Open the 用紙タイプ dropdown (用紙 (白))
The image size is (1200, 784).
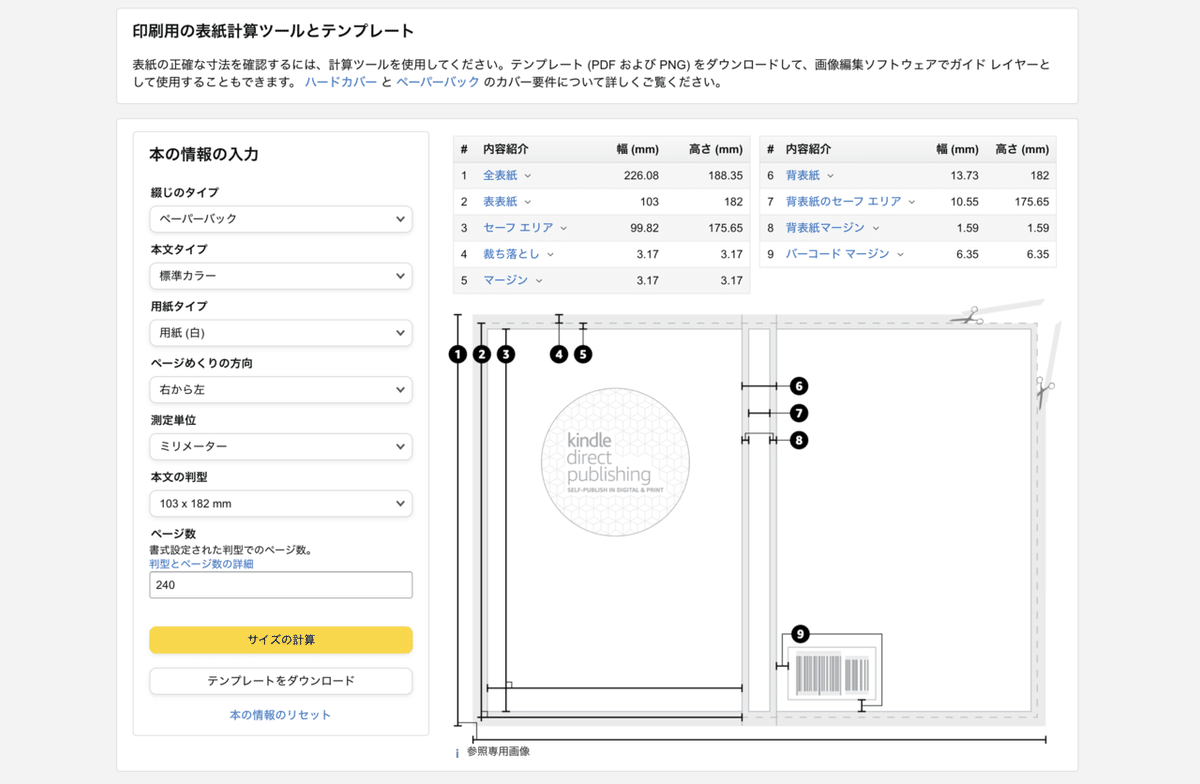tap(281, 333)
